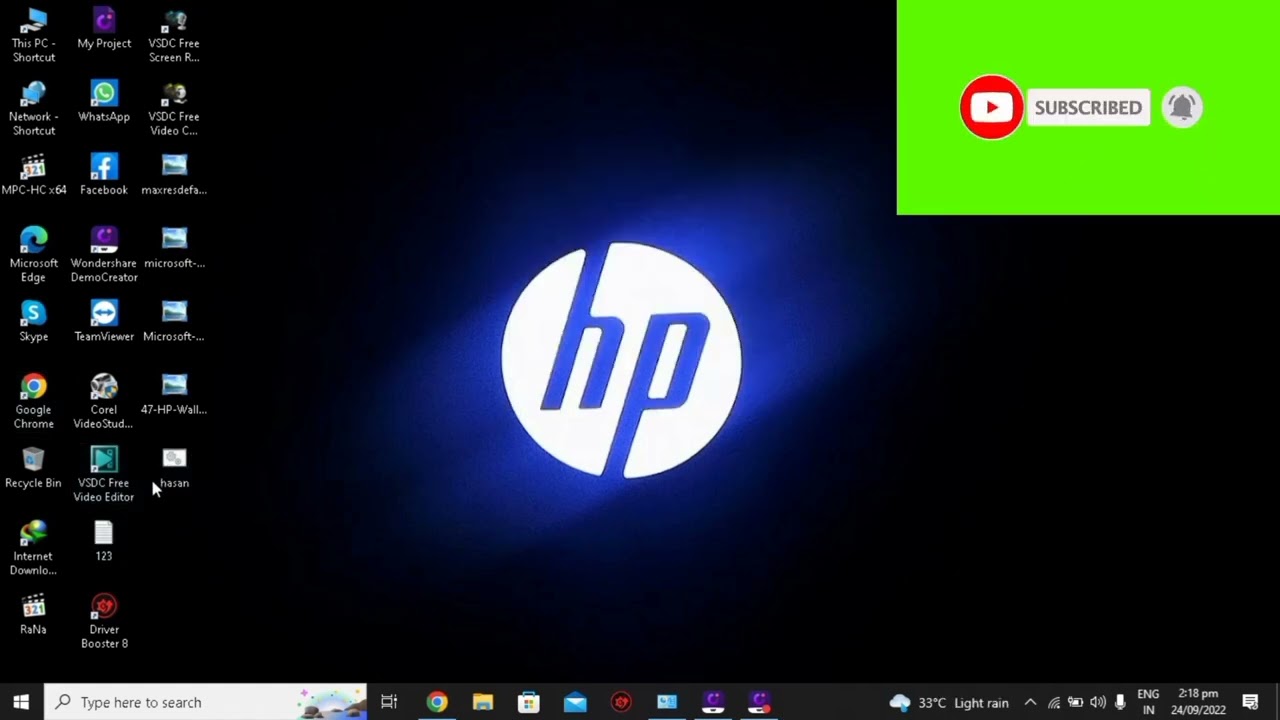
Task: Open File Explorer from the taskbar
Action: pos(483,702)
